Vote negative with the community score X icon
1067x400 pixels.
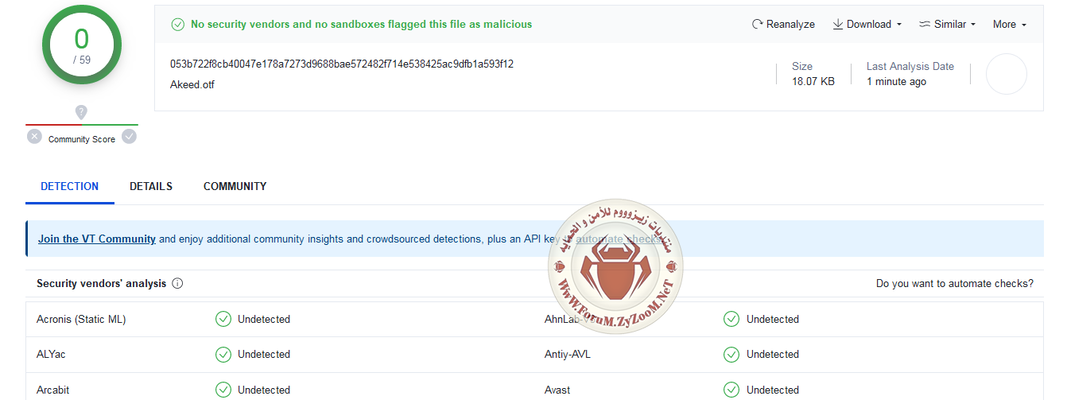point(35,137)
